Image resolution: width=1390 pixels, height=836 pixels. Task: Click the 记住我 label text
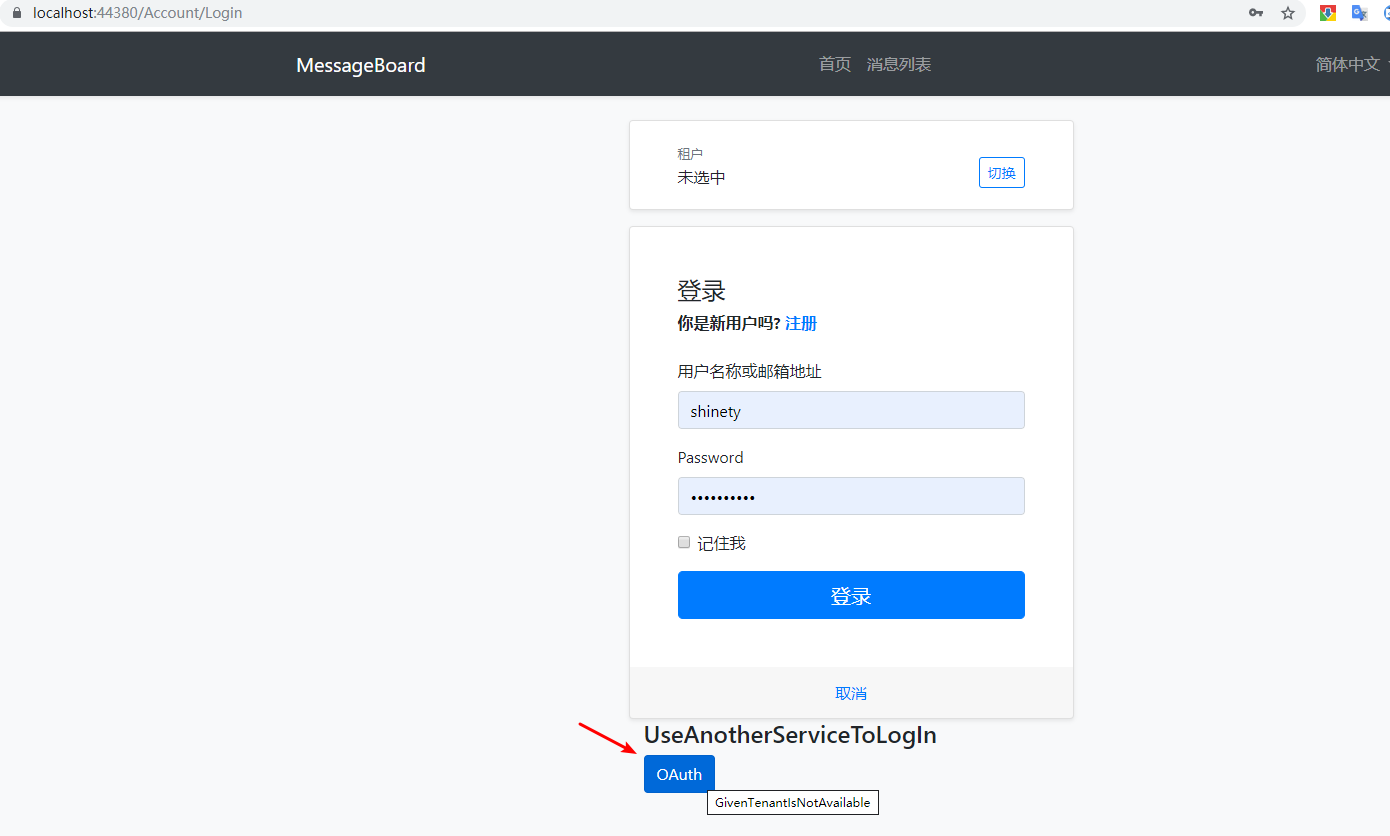tap(722, 543)
